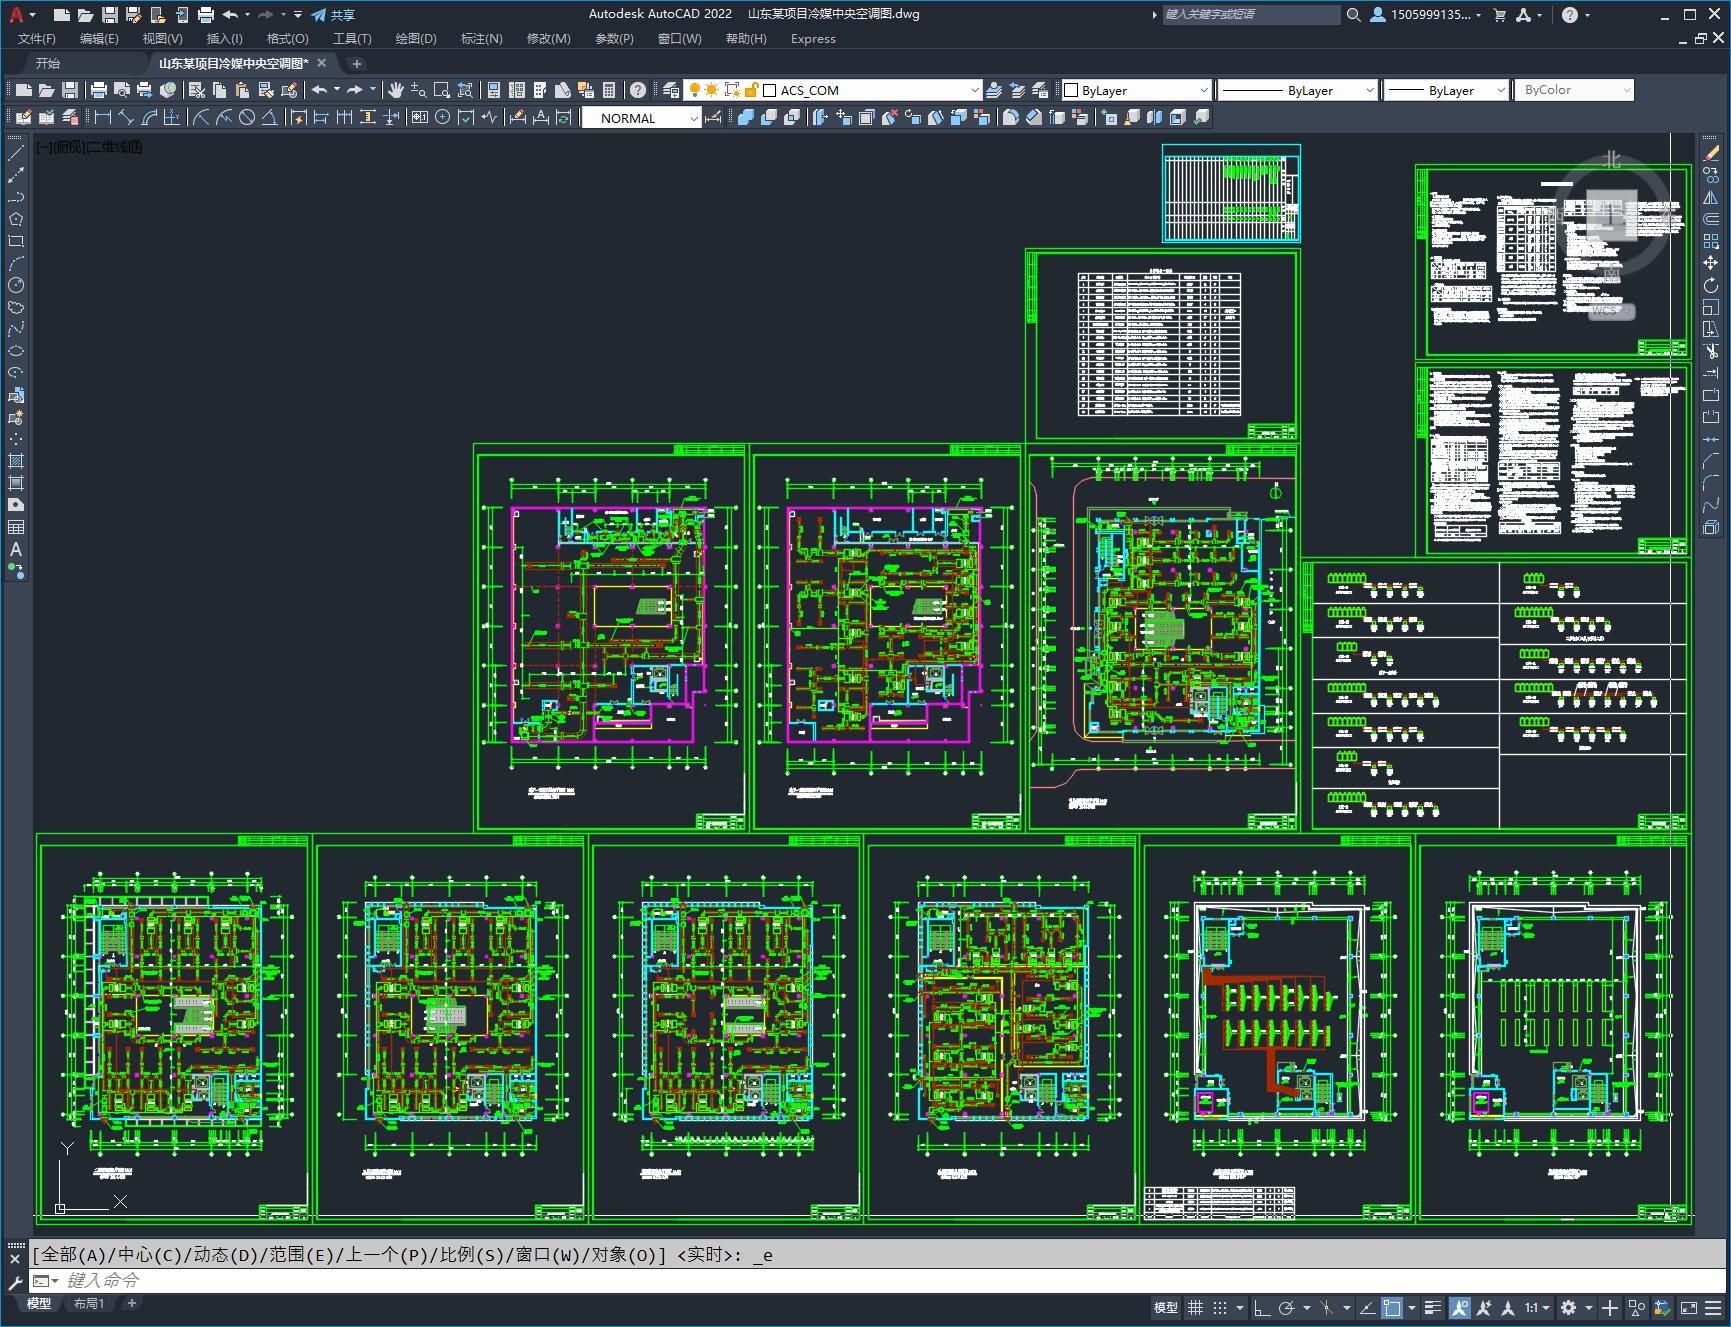Toggle lineweight display in status bar
The width and height of the screenshot is (1731, 1327).
click(1433, 1307)
